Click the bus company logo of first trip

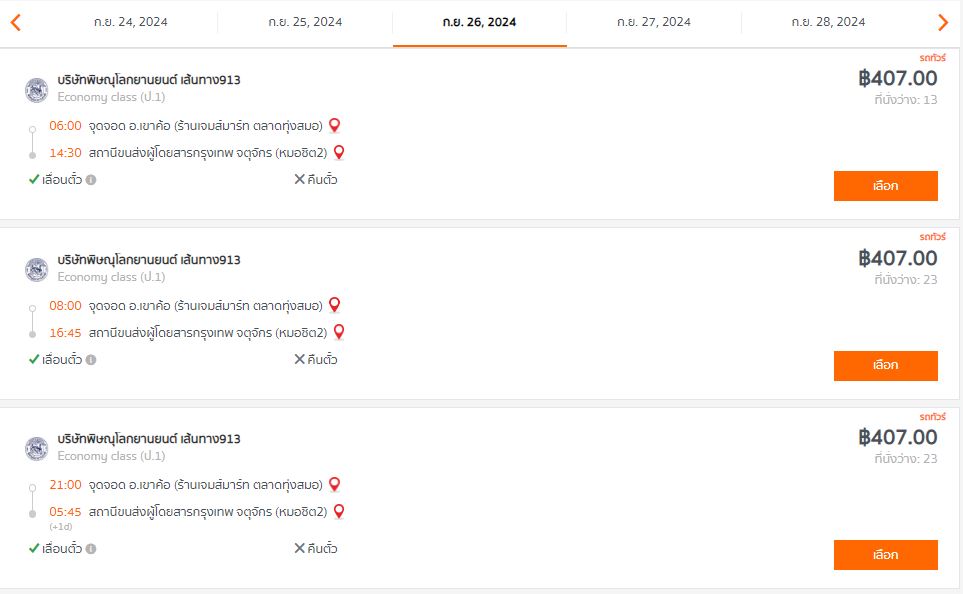click(x=37, y=90)
